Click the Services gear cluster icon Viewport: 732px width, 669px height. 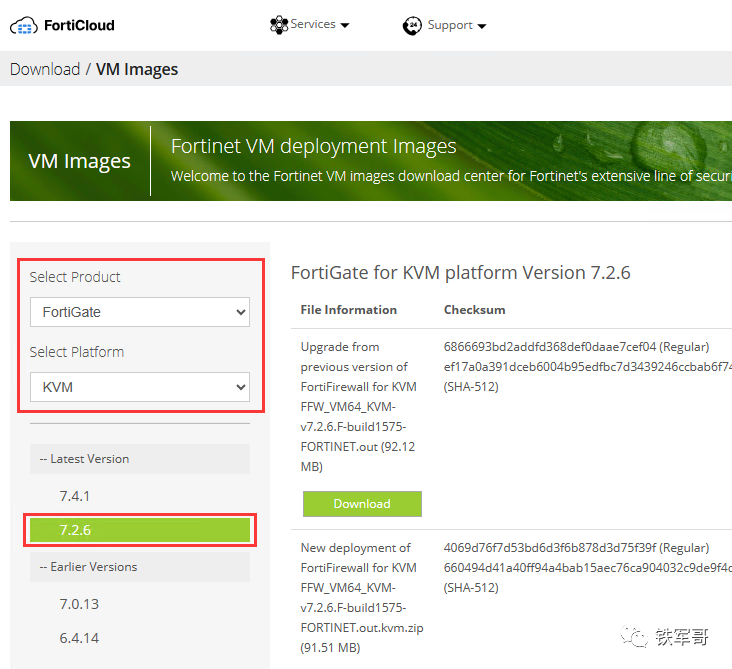279,25
